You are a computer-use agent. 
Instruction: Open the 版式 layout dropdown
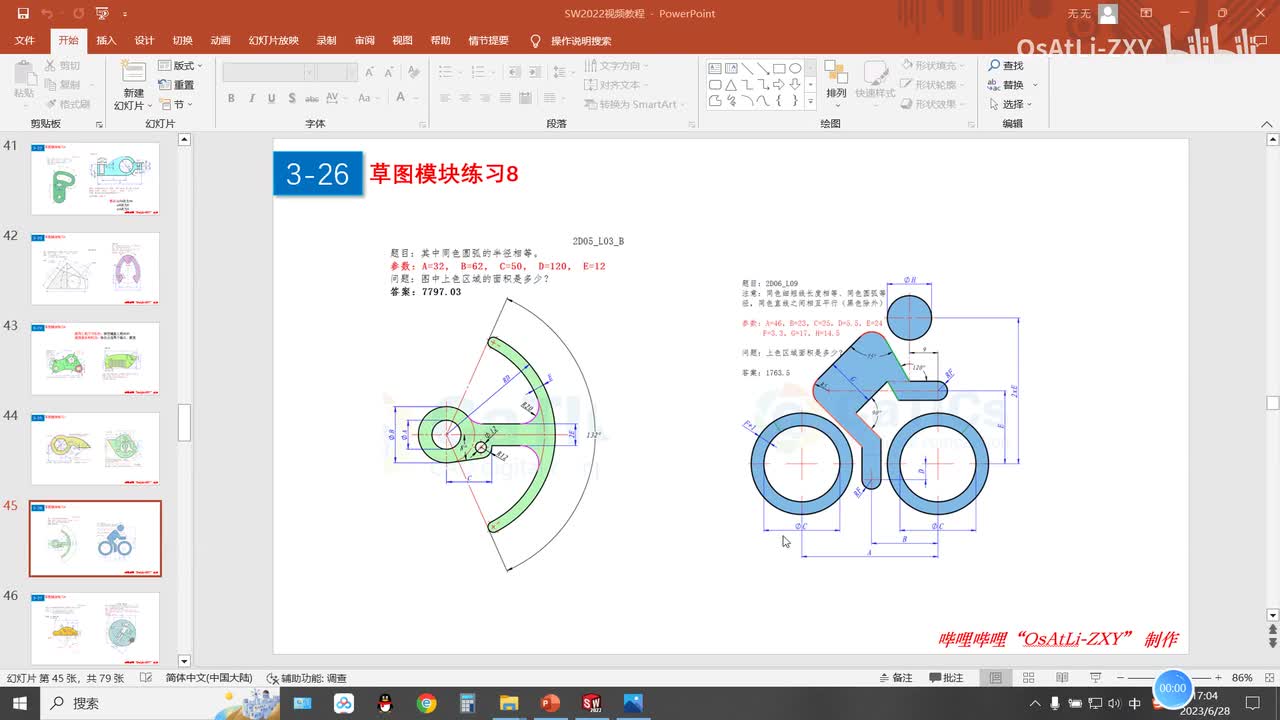click(180, 66)
